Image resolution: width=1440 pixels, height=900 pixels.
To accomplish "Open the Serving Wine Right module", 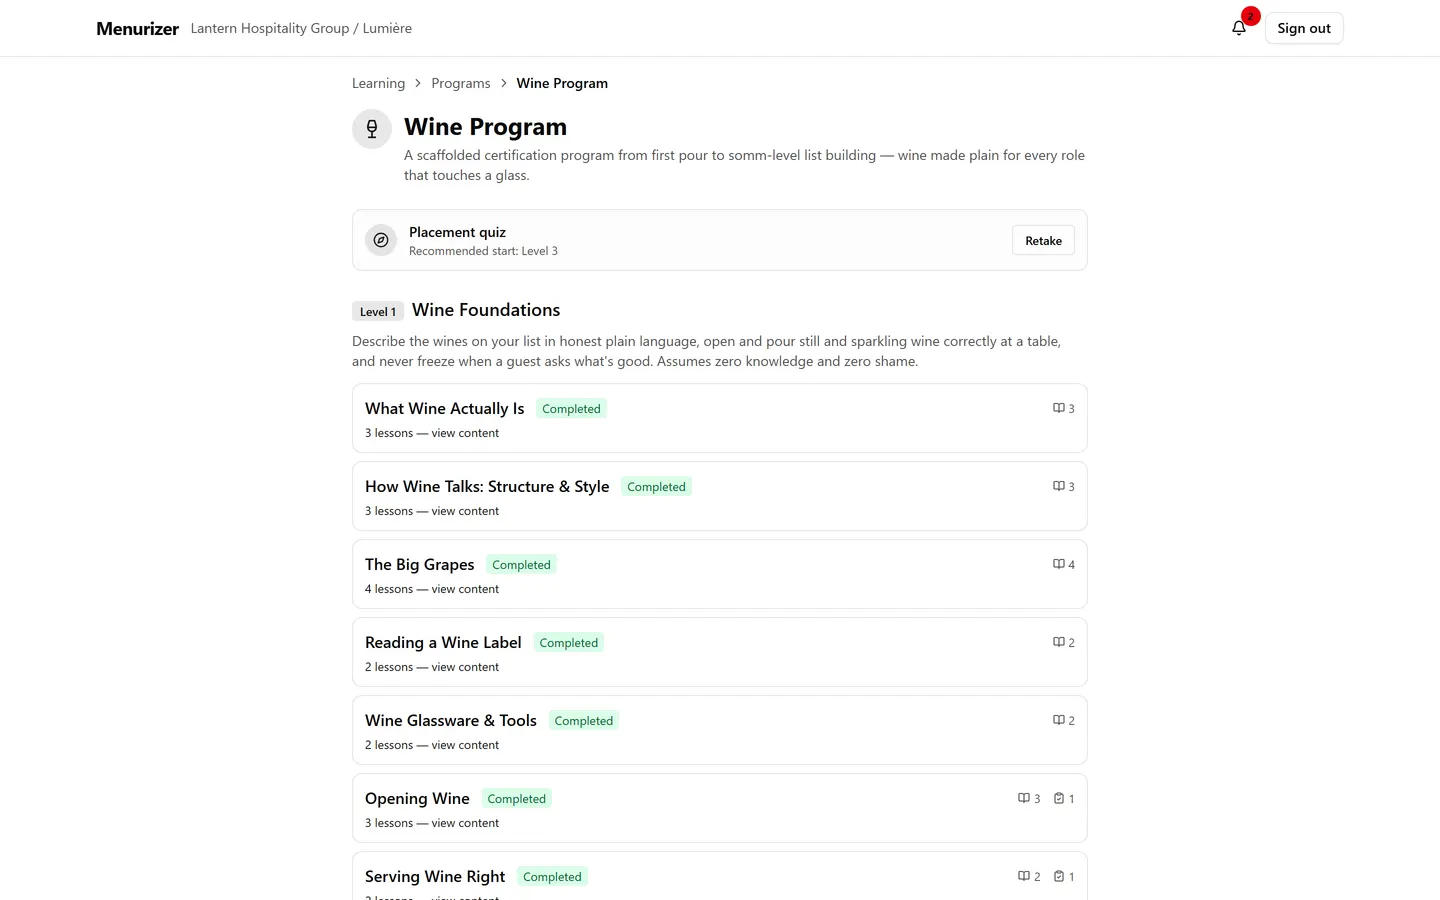I will (720, 876).
